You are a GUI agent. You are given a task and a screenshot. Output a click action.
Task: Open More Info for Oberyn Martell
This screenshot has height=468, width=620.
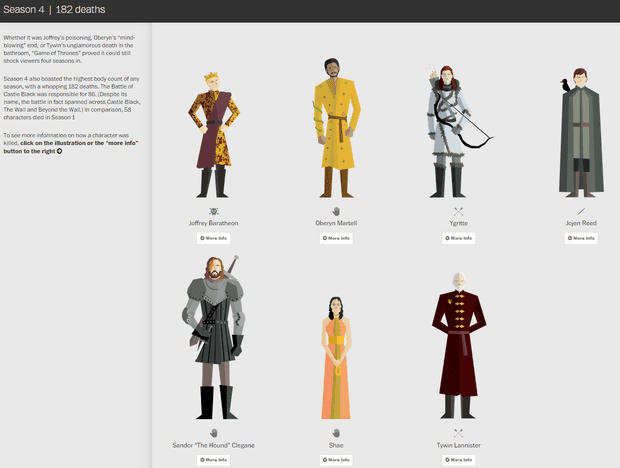click(x=336, y=239)
